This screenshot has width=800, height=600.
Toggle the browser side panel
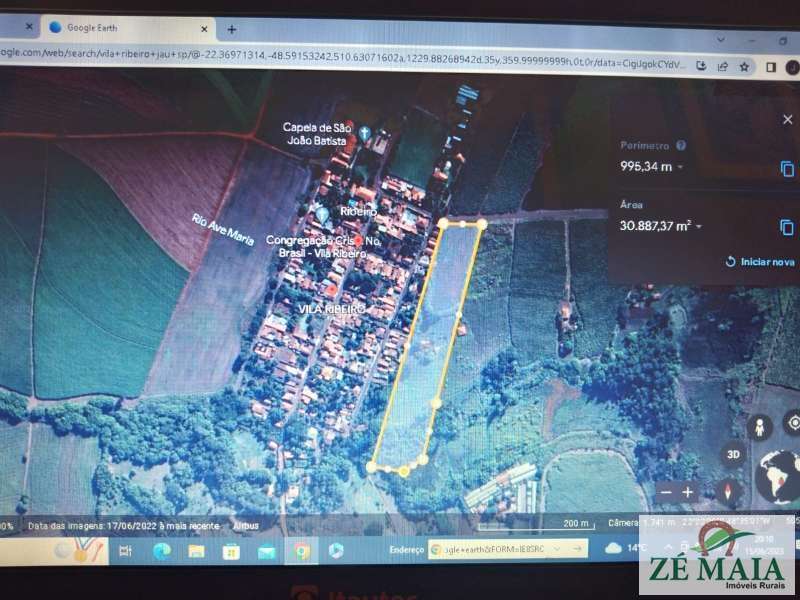[770, 66]
